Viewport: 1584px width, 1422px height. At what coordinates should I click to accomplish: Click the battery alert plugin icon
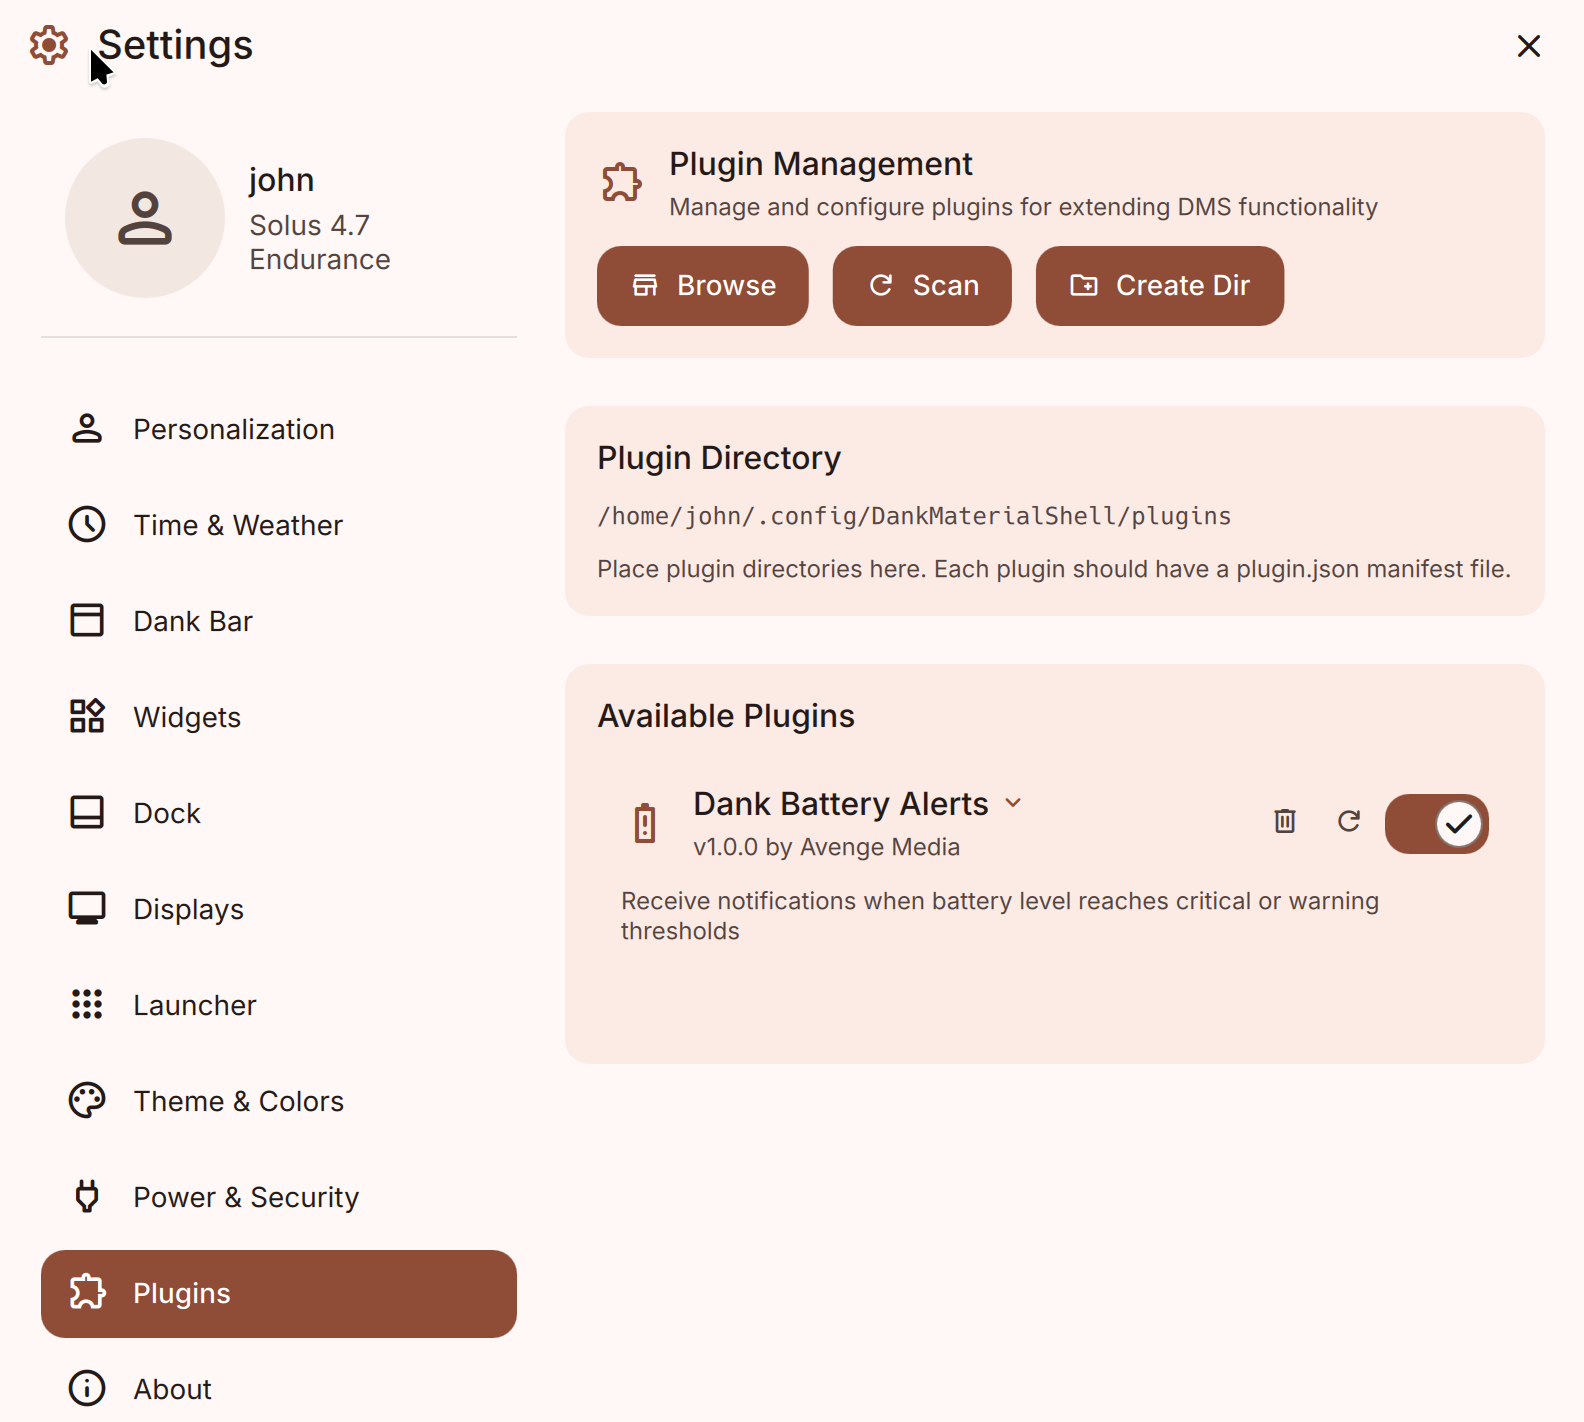(x=645, y=824)
